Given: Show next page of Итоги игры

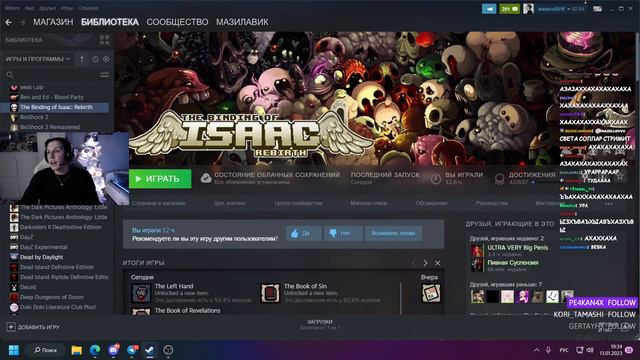Looking at the screenshot, I should 425,263.
